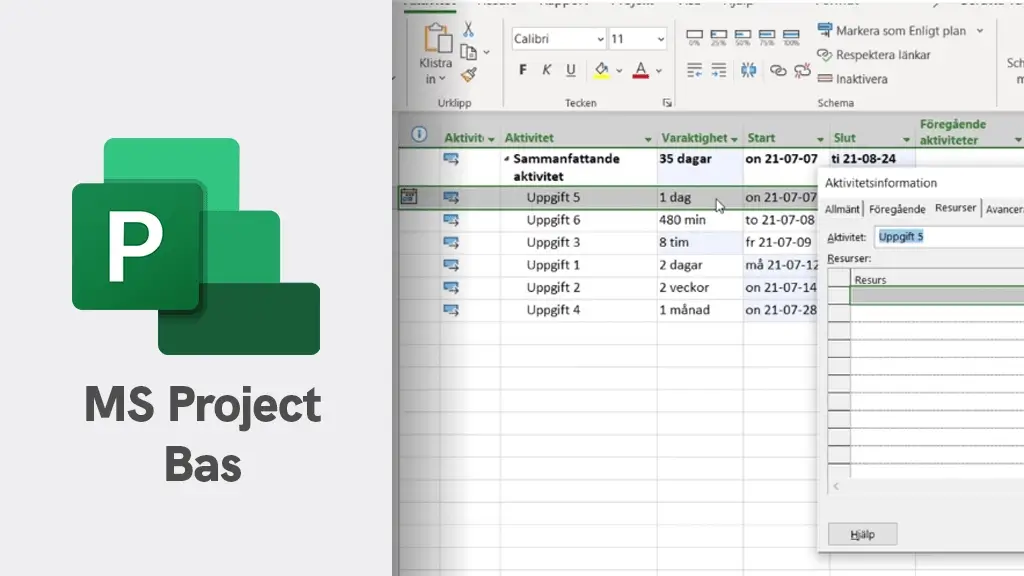Click the Hjälp button
The image size is (1024, 576).
tap(861, 533)
